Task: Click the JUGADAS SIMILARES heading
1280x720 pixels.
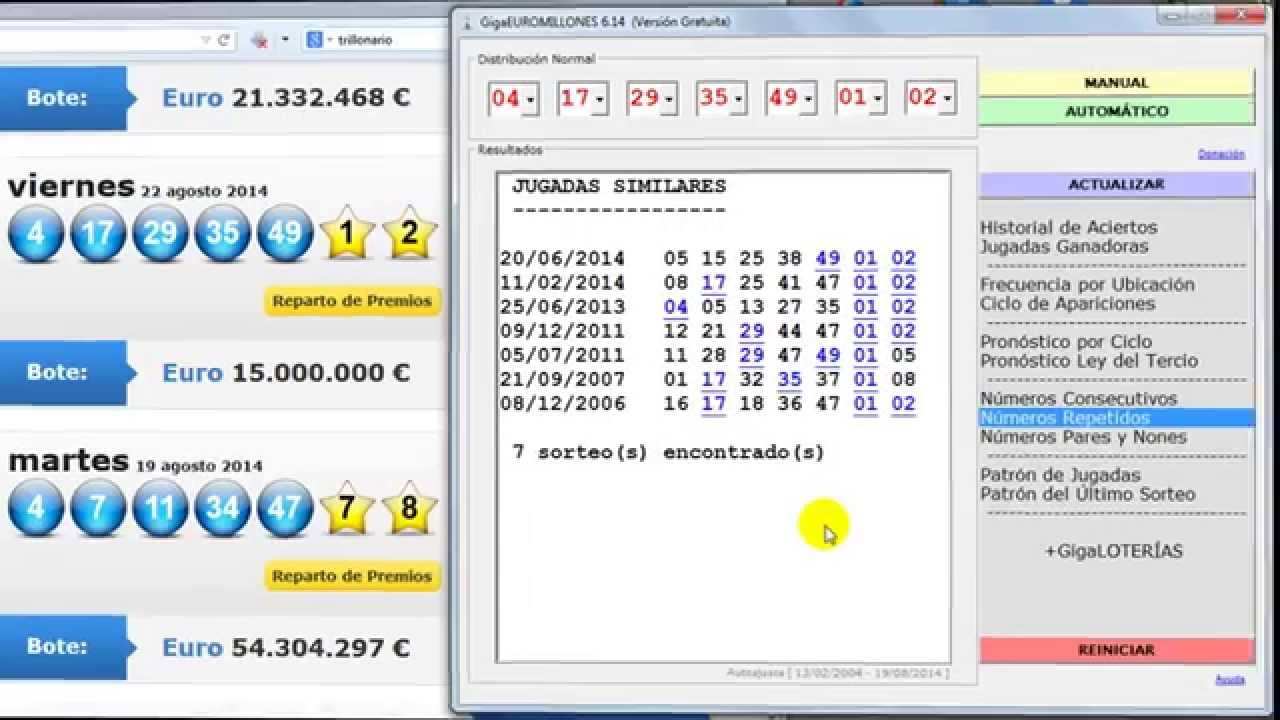Action: (619, 186)
